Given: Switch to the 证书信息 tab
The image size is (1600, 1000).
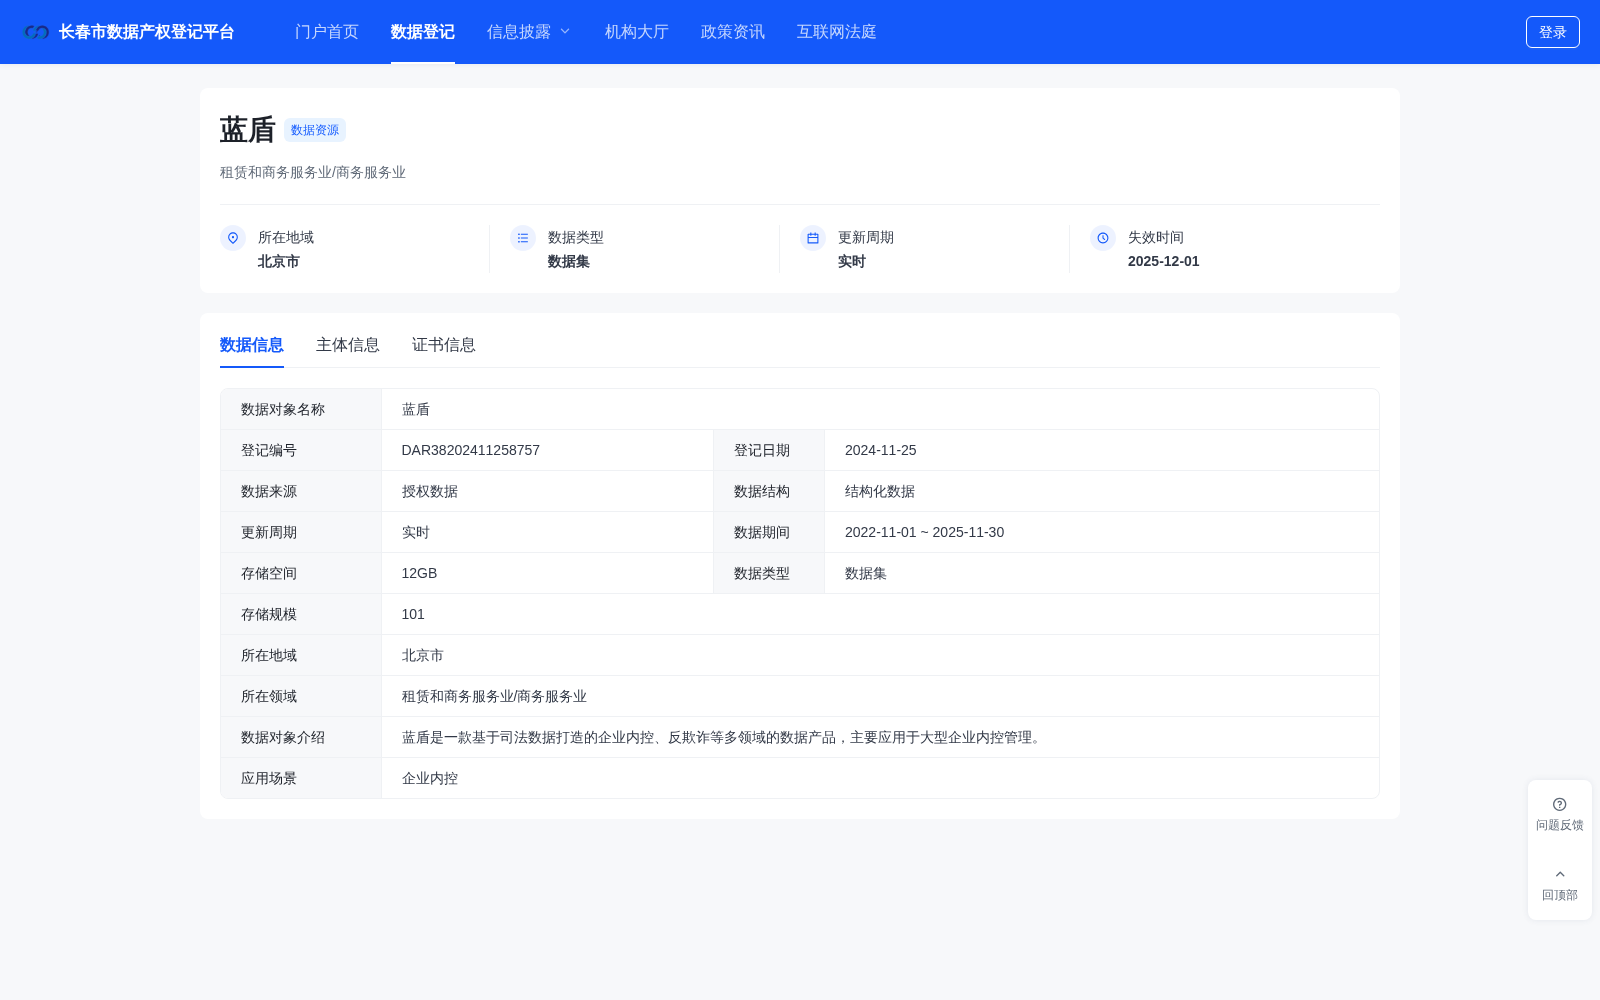Looking at the screenshot, I should [x=444, y=345].
